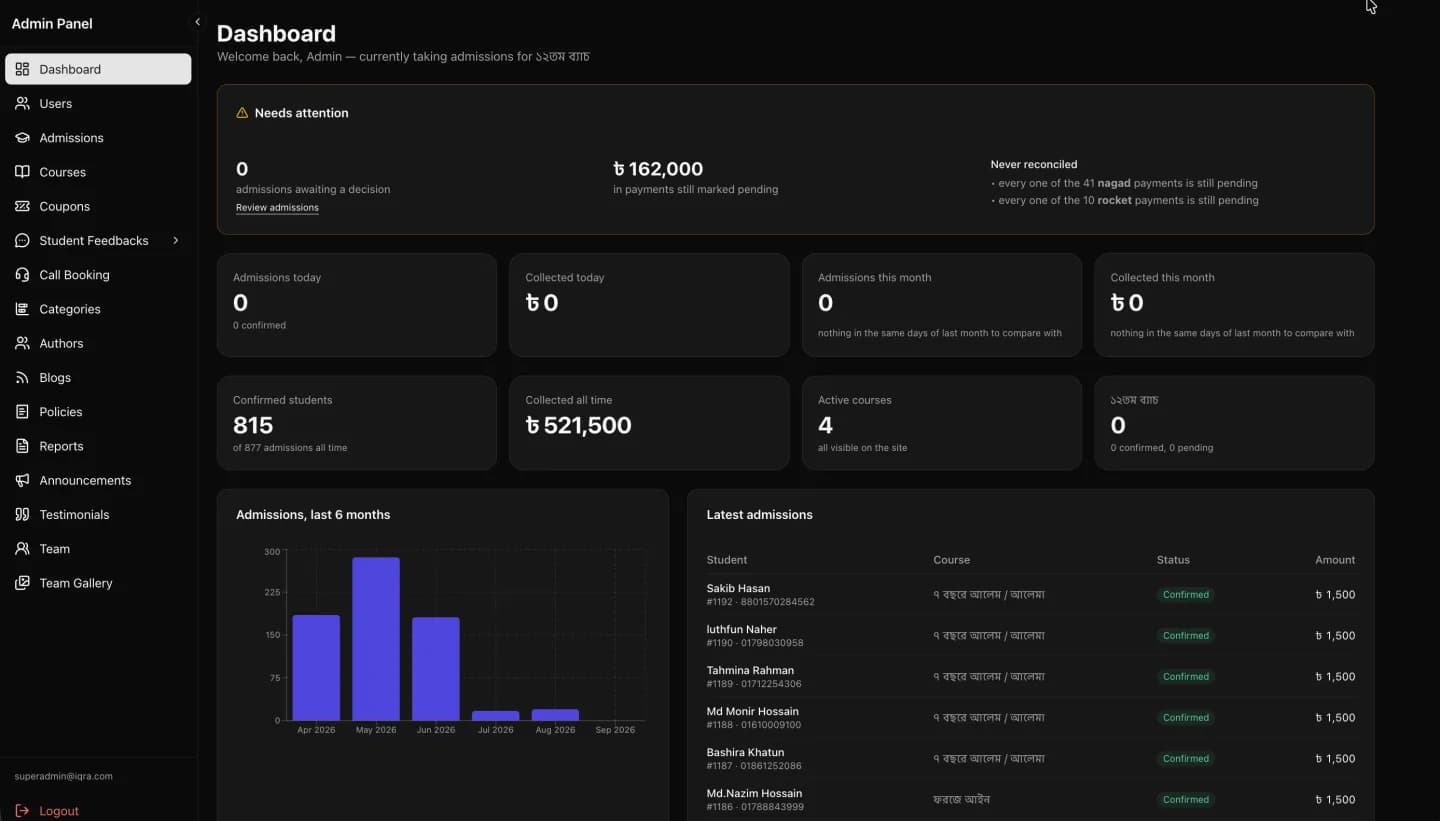The image size is (1440, 821).
Task: Click the Active courses card
Action: (942, 423)
